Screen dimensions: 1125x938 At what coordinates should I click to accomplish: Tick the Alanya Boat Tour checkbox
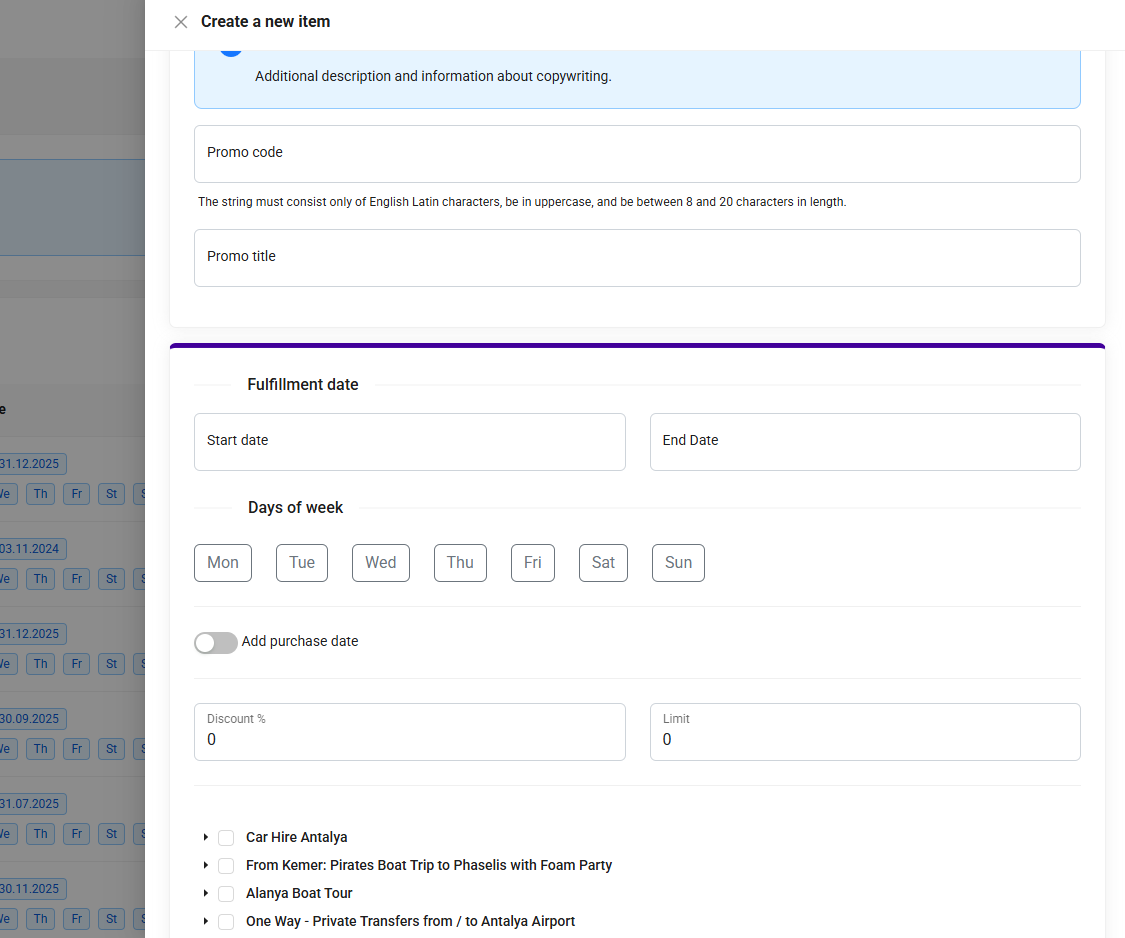[x=226, y=894]
